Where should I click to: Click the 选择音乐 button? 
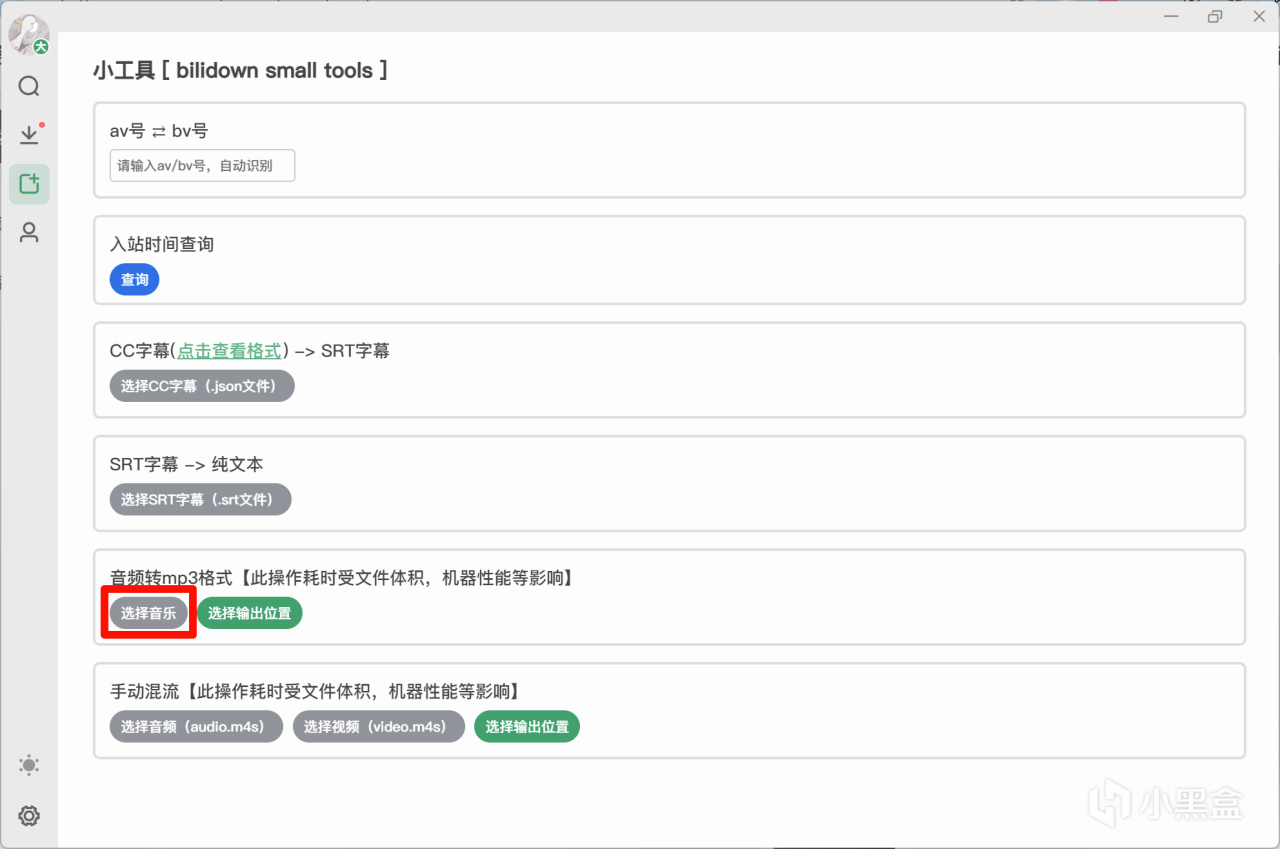point(148,613)
